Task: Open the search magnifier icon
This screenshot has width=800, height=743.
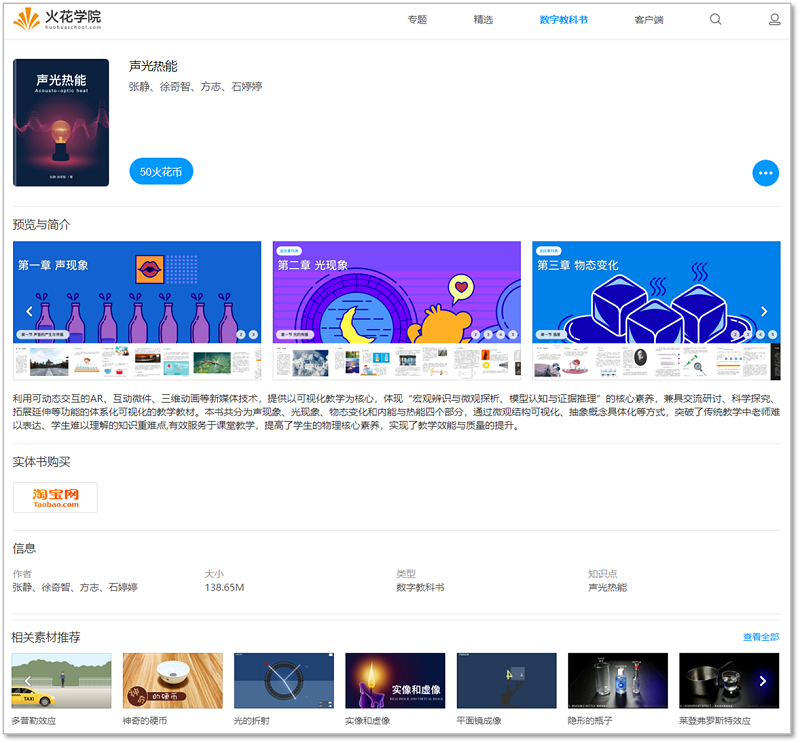Action: (715, 19)
